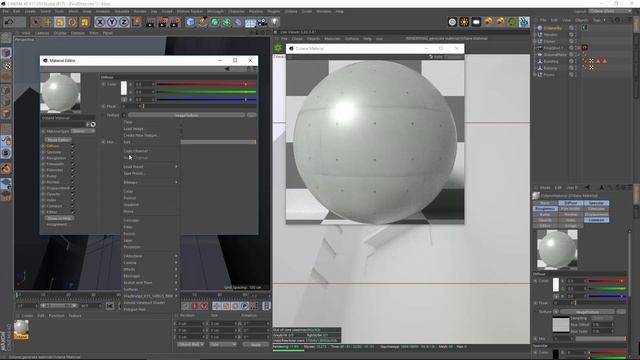640x360 pixels.
Task: Open the Render Settings icon
Action: (176, 22)
